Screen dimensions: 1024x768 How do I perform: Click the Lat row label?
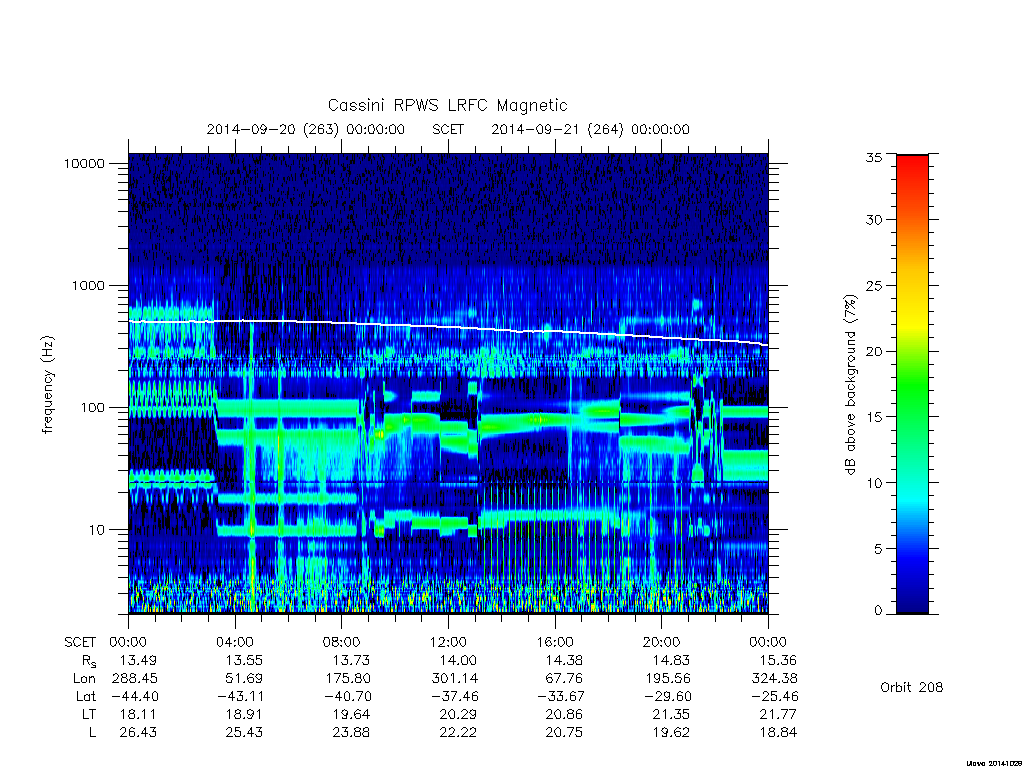click(x=86, y=697)
